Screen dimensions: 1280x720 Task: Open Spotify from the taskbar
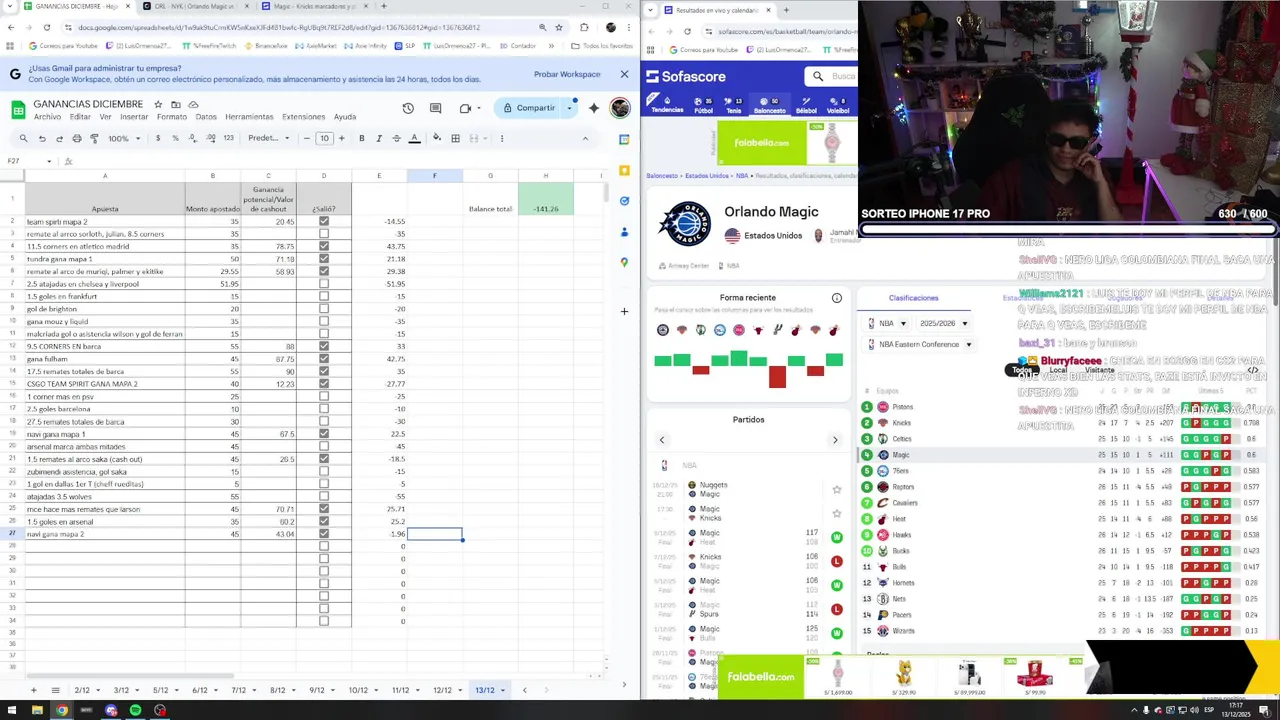[135, 710]
